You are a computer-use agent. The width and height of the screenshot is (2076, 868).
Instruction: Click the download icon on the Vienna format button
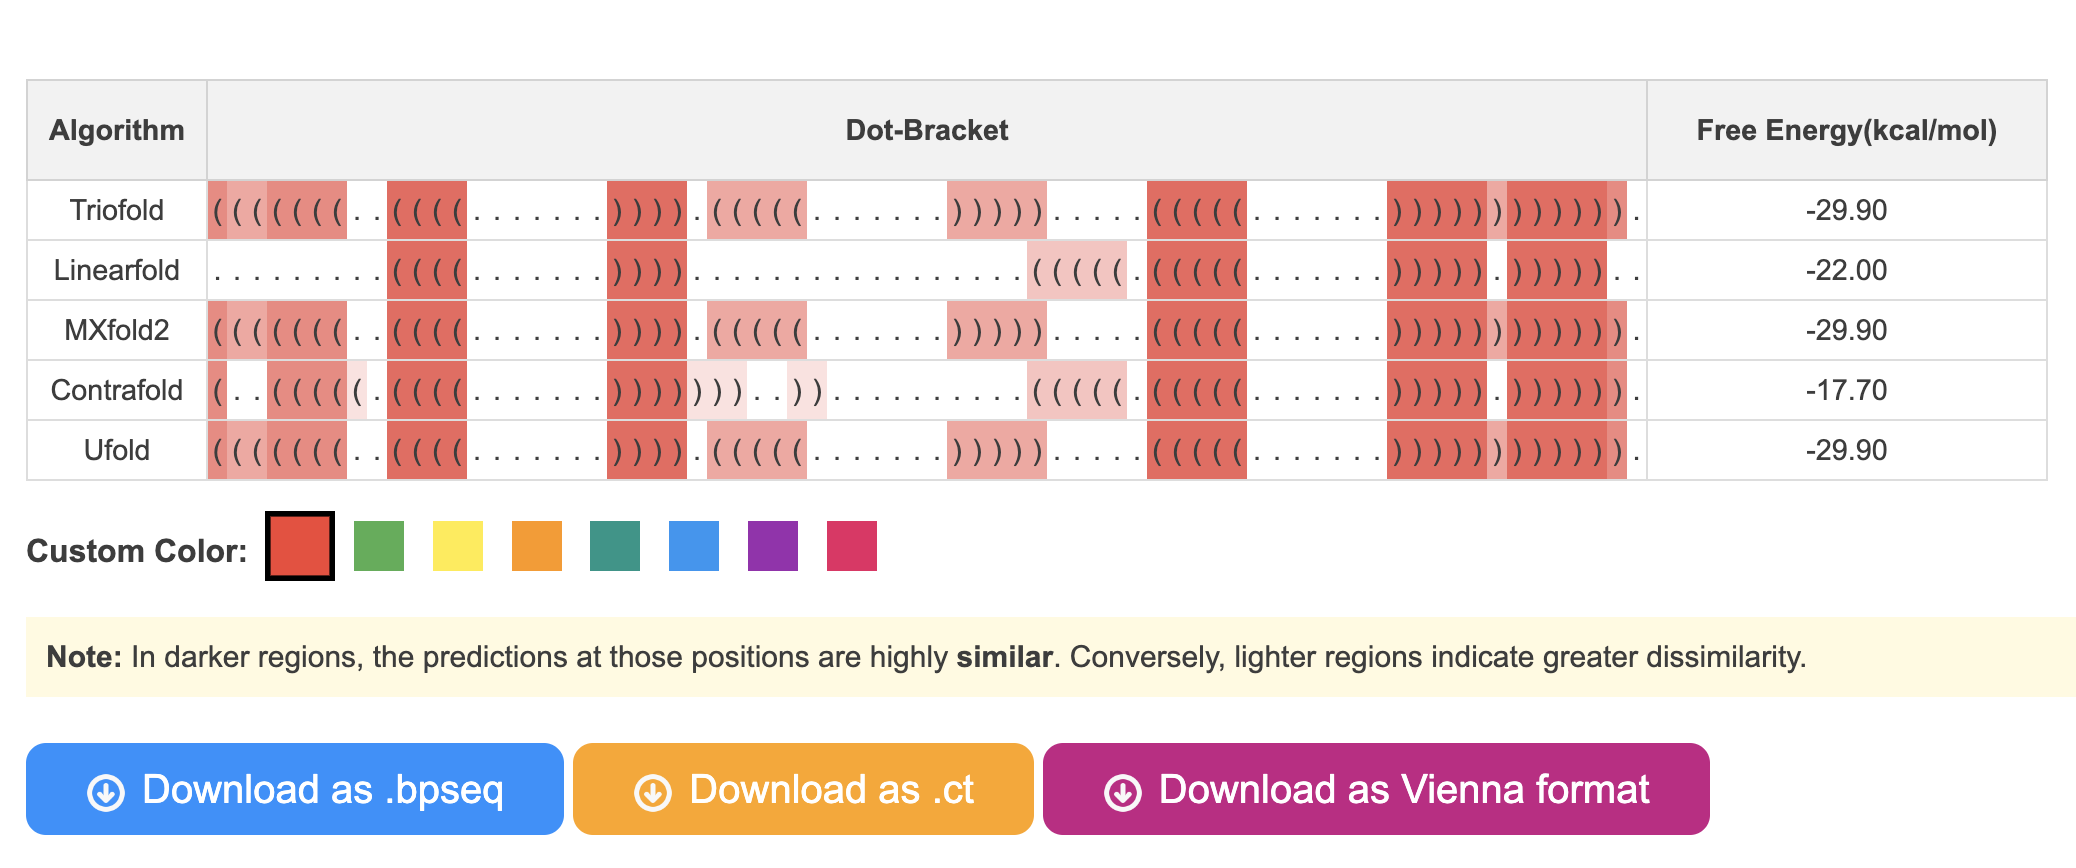(1123, 792)
